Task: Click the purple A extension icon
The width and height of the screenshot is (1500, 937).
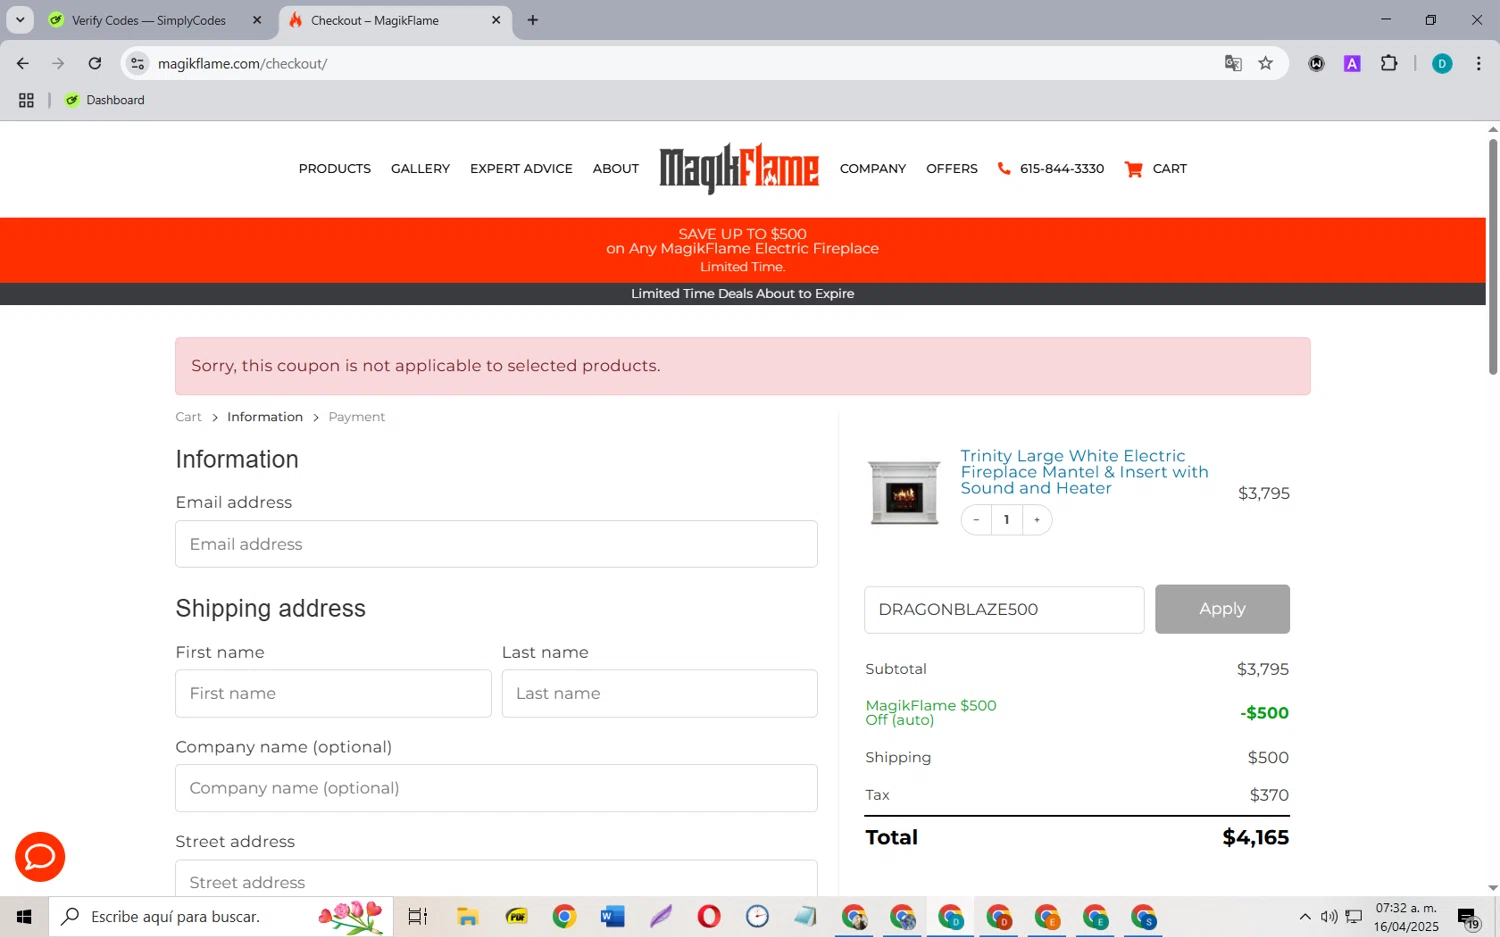Action: click(x=1352, y=63)
